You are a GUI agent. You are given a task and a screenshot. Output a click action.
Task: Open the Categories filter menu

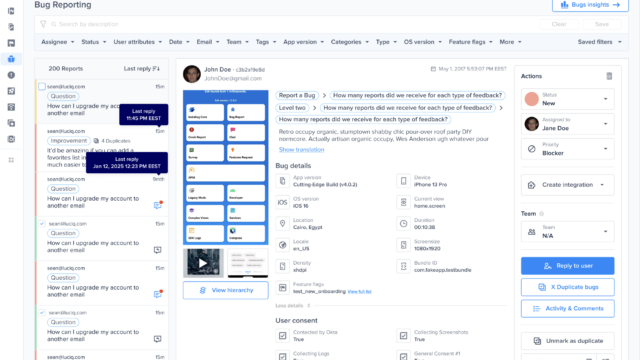(x=350, y=42)
